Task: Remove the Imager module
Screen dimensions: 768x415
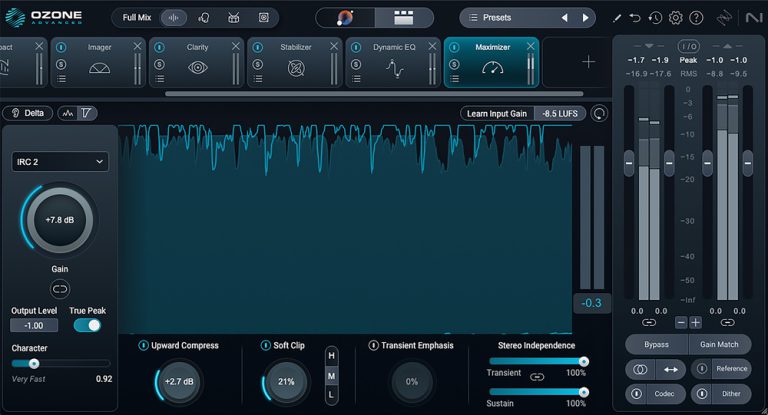Action: (x=137, y=46)
